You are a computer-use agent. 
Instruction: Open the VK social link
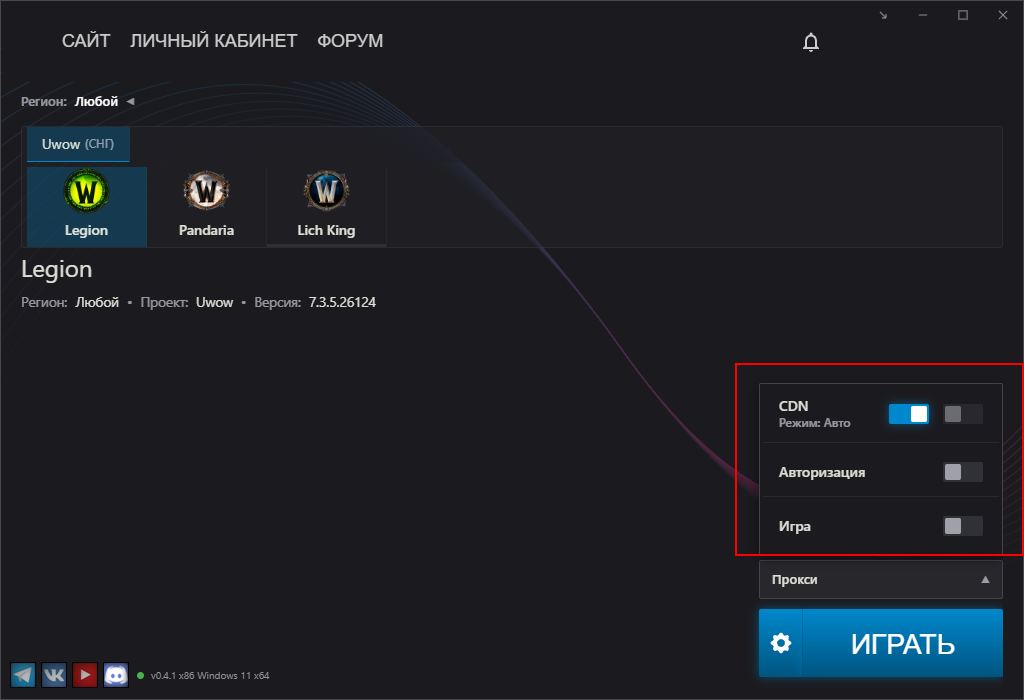tap(54, 675)
